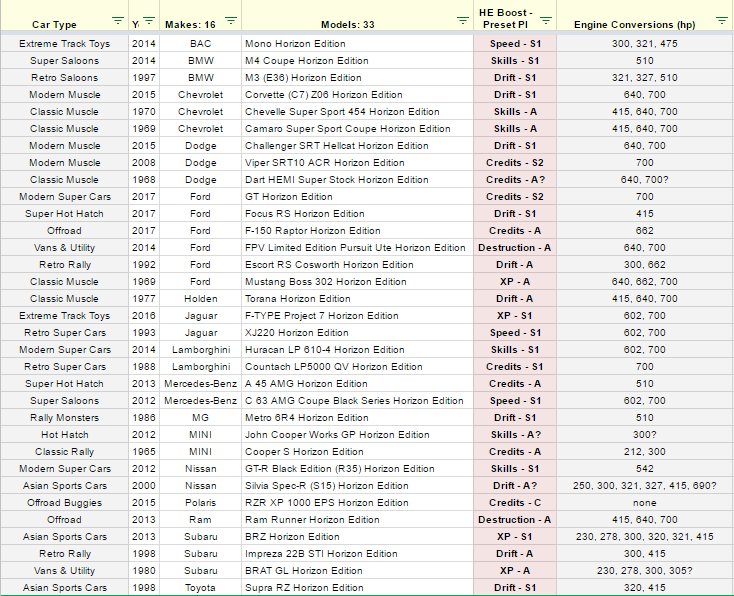Select the 1965 year cell
This screenshot has height=596, width=734.
pos(144,452)
